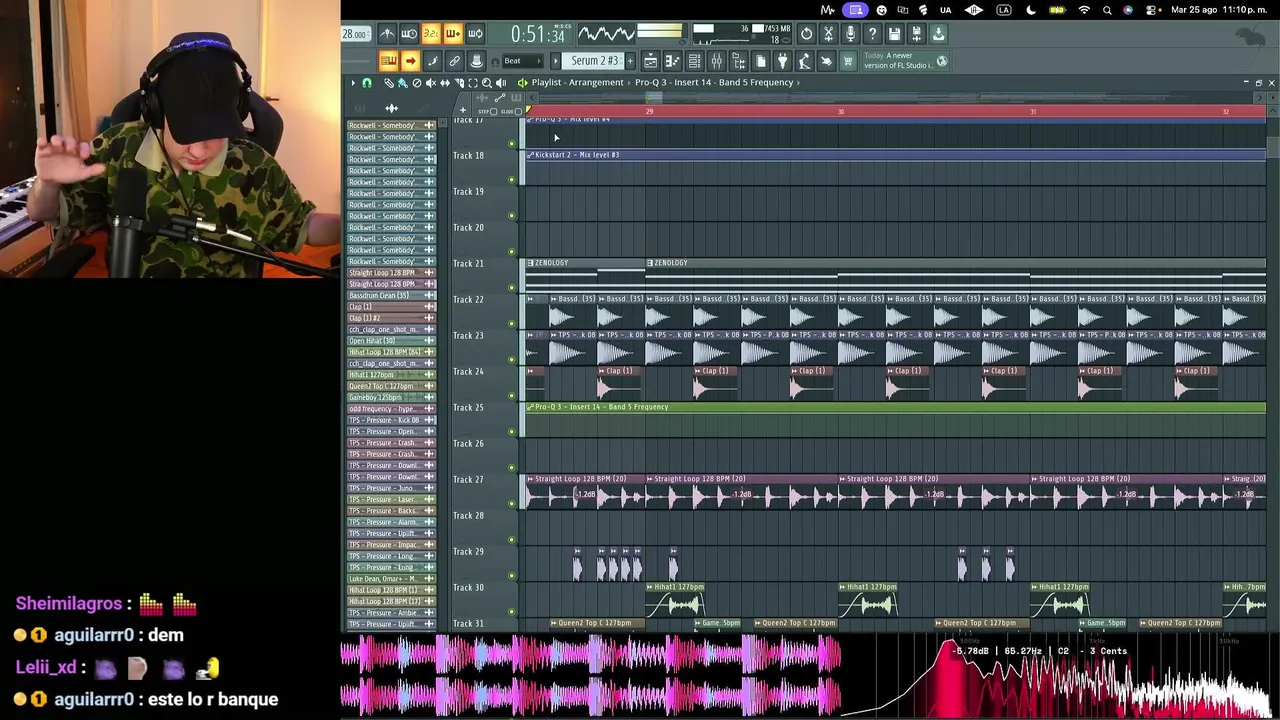Viewport: 1280px width, 720px height.
Task: Select the Draw pencil tool in Playlist
Action: 389,83
